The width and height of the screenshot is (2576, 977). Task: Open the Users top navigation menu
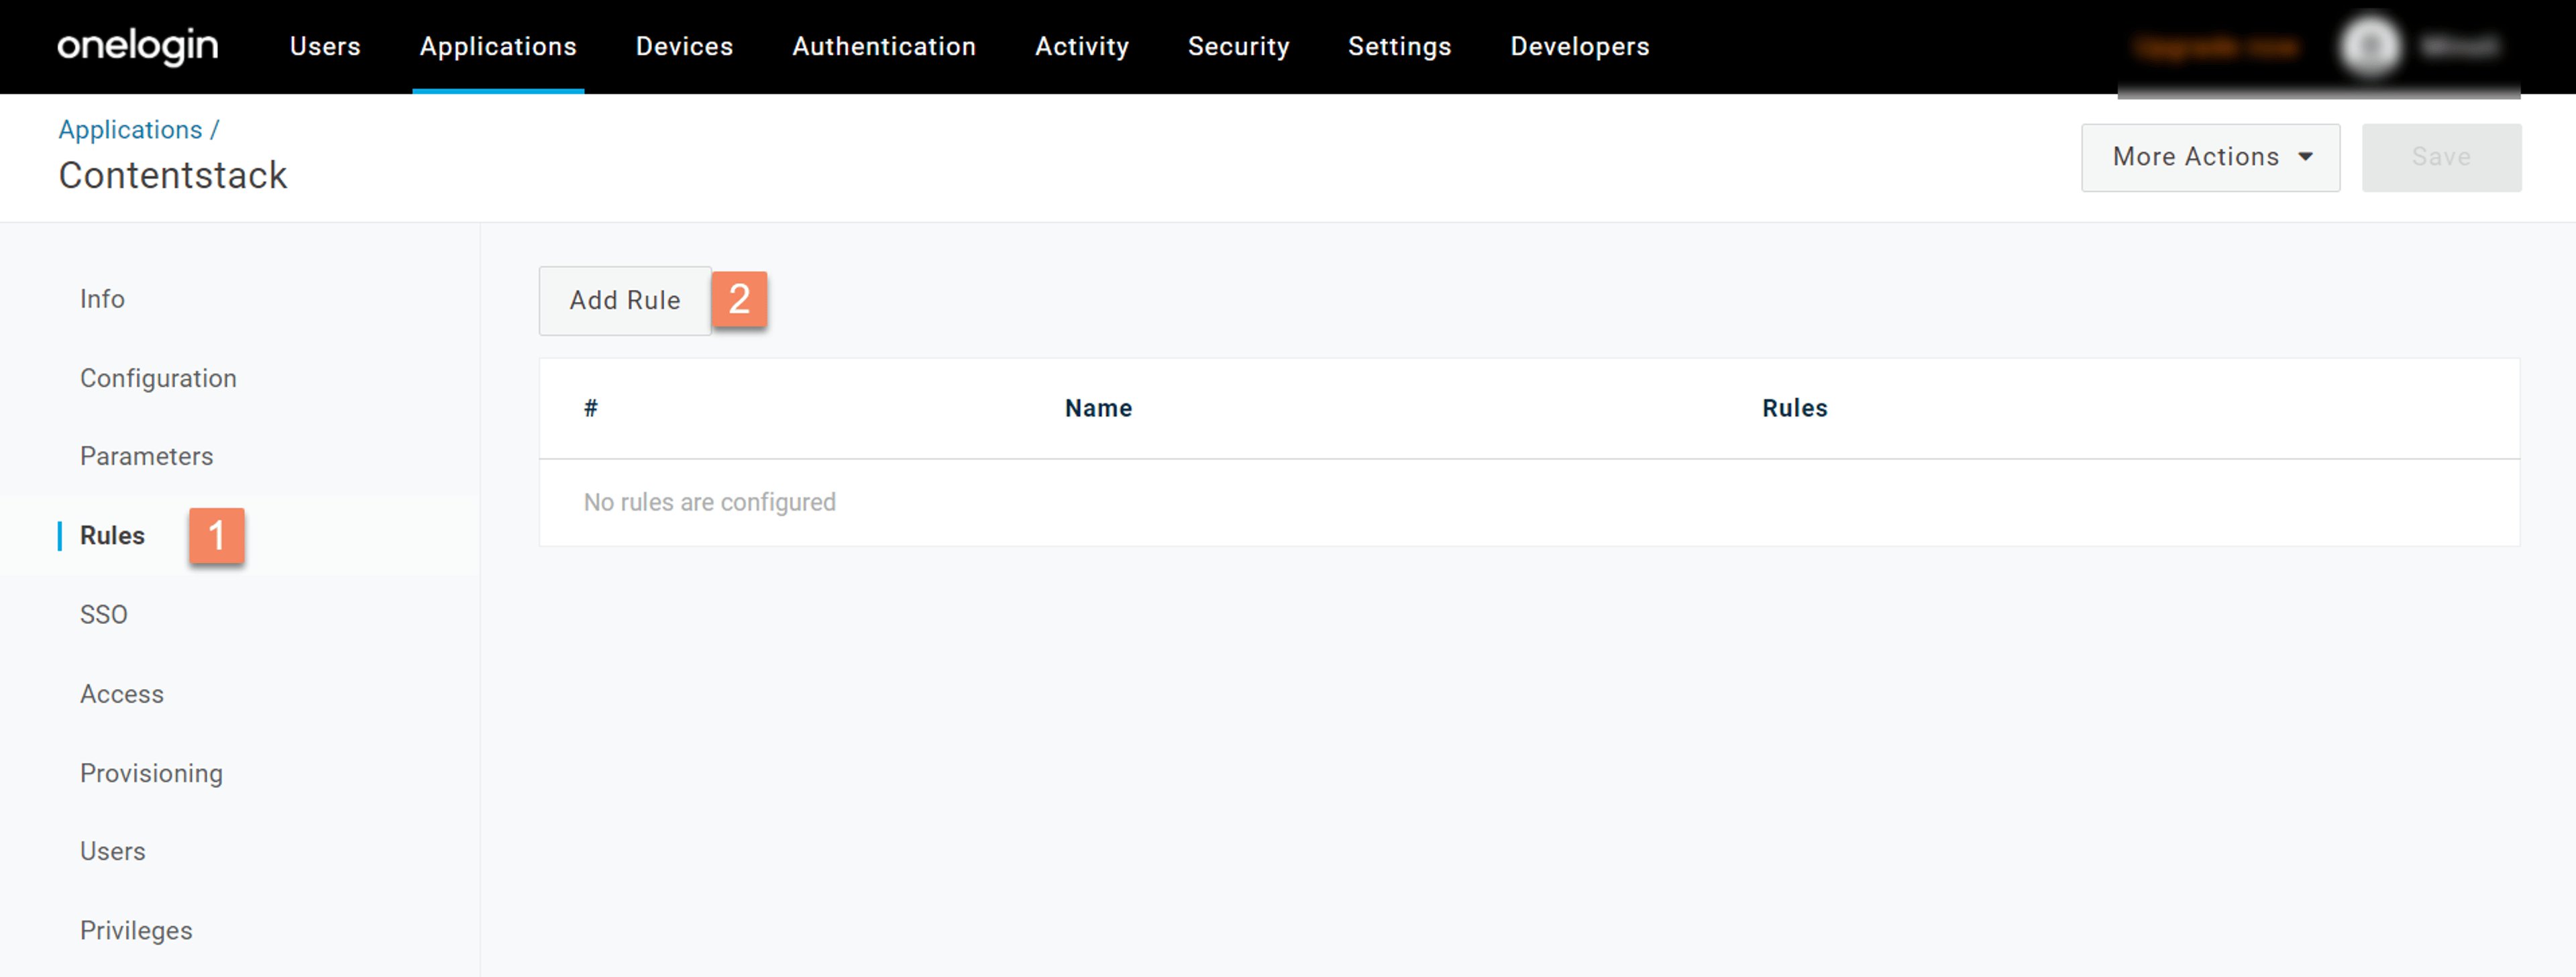pyautogui.click(x=325, y=46)
